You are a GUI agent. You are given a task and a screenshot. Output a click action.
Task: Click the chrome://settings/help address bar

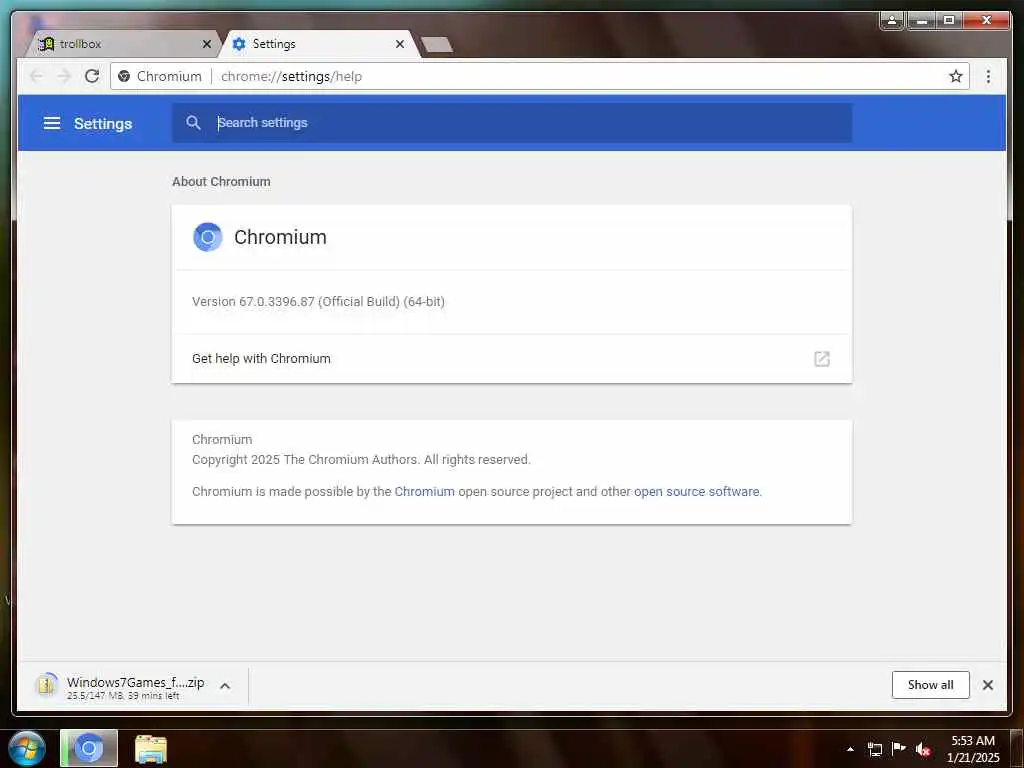(x=539, y=76)
